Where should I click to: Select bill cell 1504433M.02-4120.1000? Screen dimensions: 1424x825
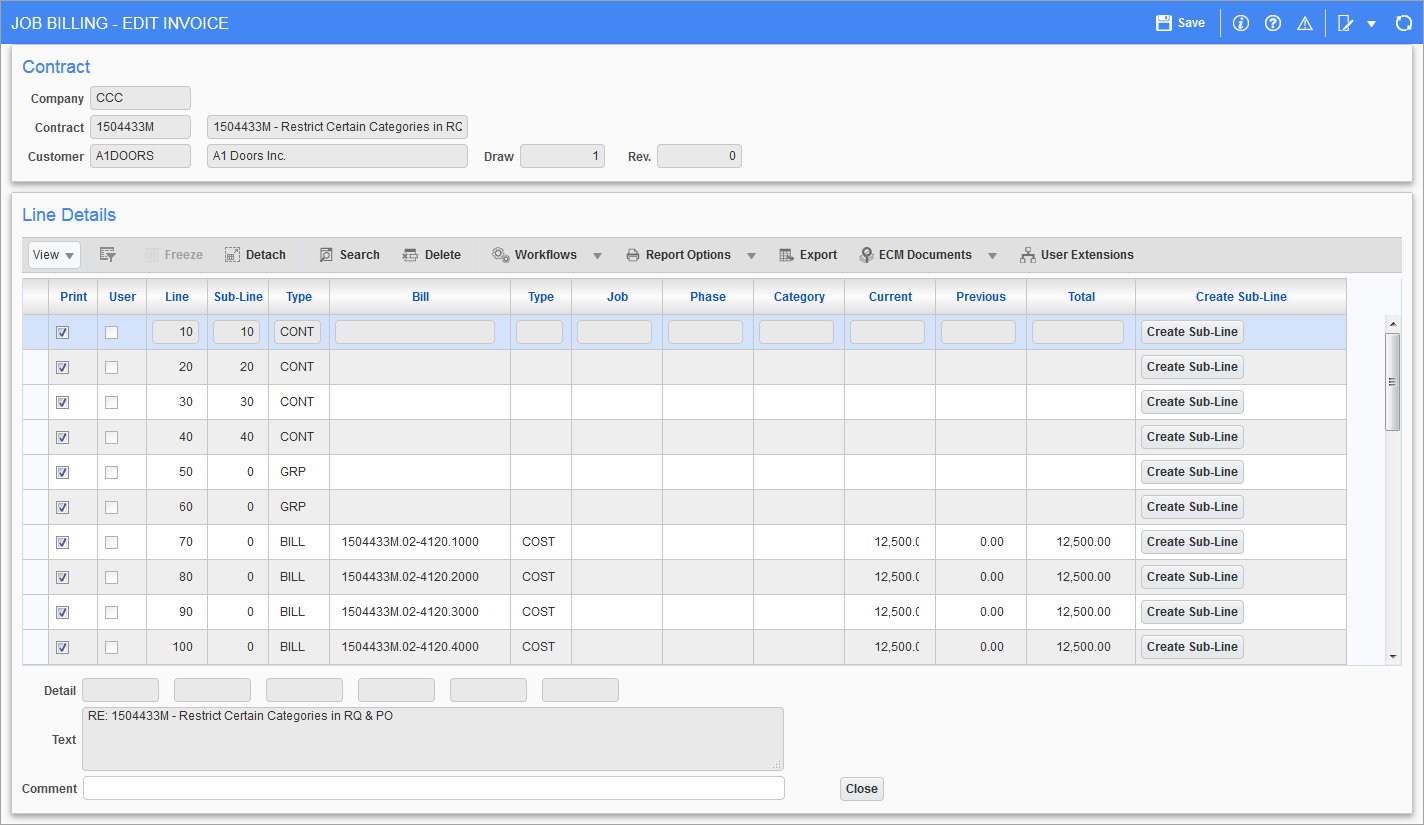click(420, 542)
